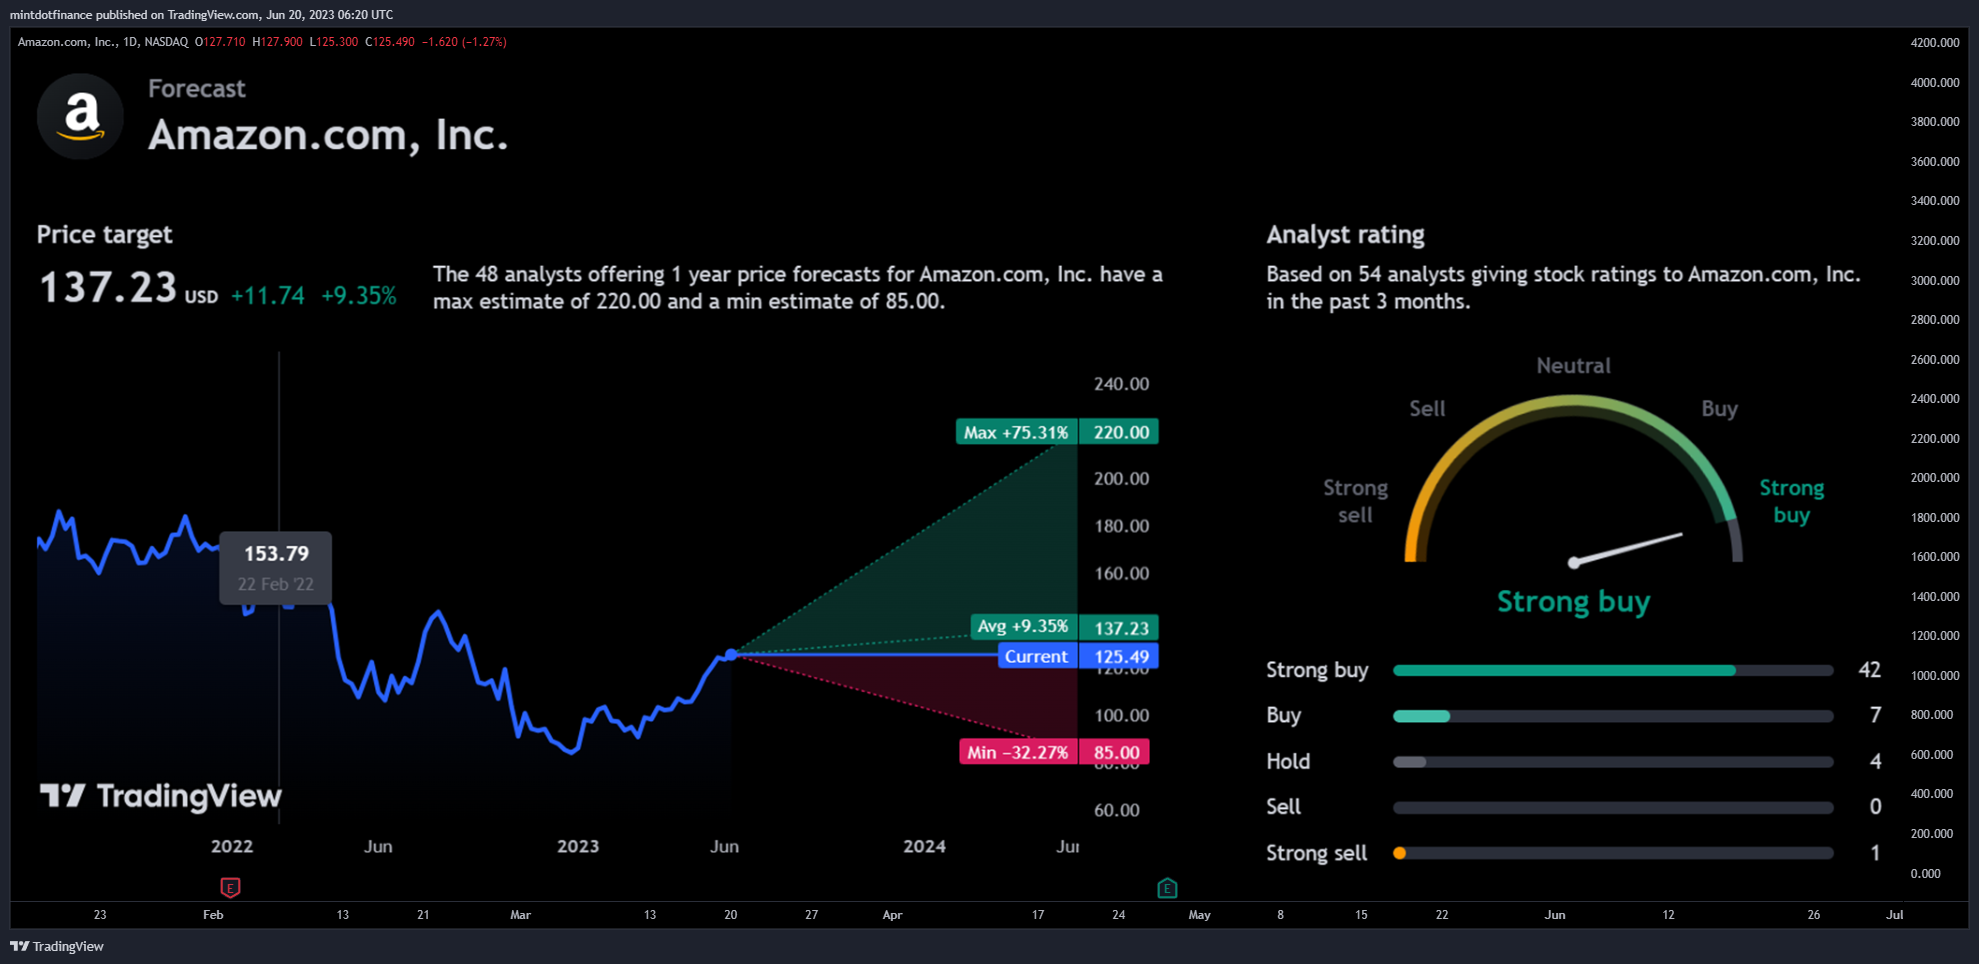The width and height of the screenshot is (1979, 964).
Task: Click the 153.79 tooltip on chart
Action: (276, 567)
